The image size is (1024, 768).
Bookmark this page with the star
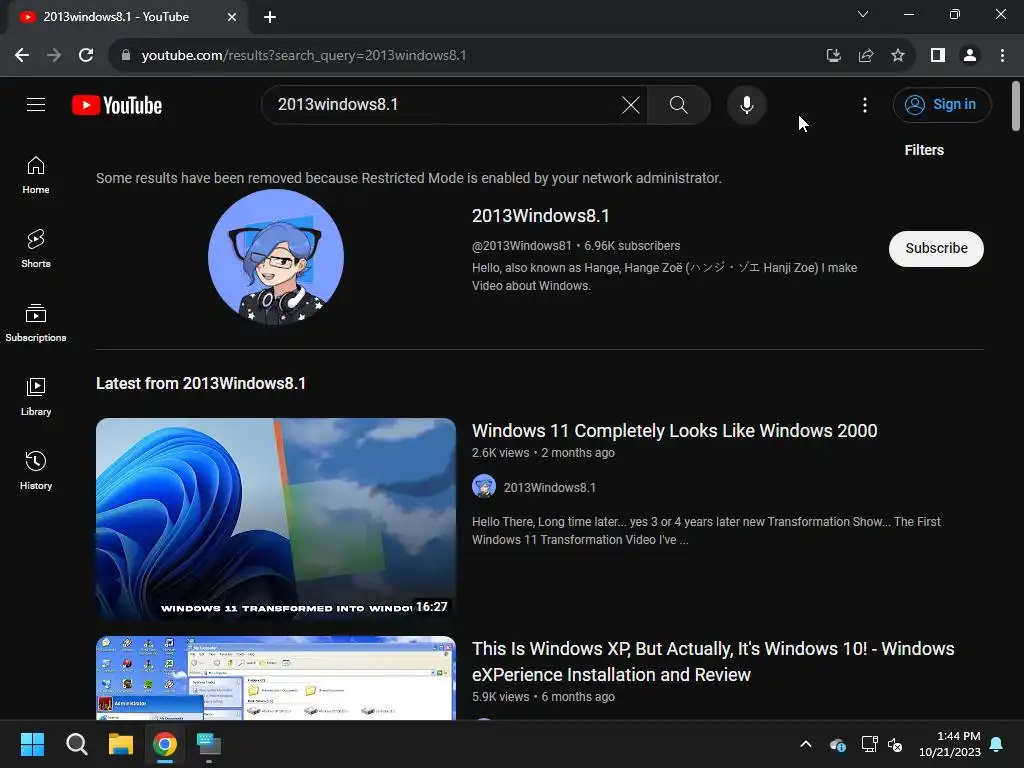click(898, 56)
